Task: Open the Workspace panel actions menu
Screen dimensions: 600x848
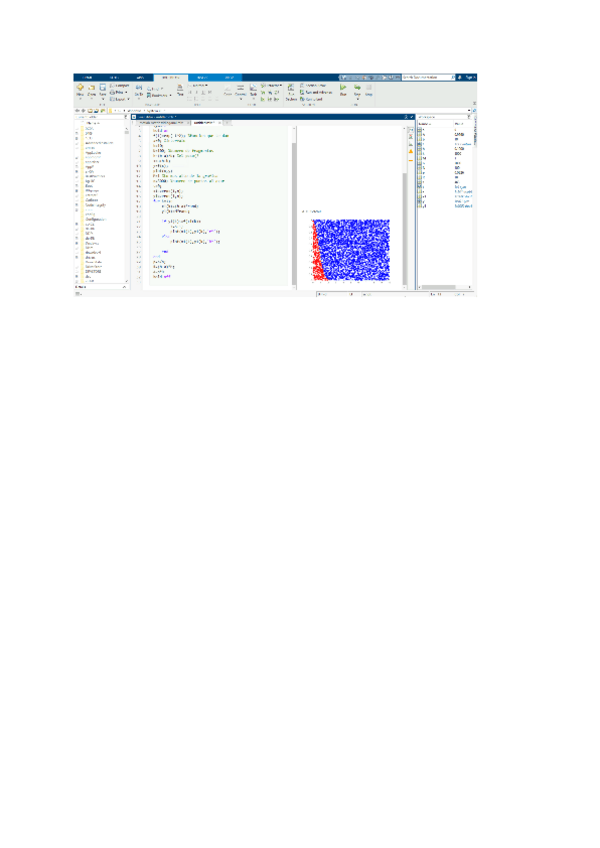Action: pos(469,117)
